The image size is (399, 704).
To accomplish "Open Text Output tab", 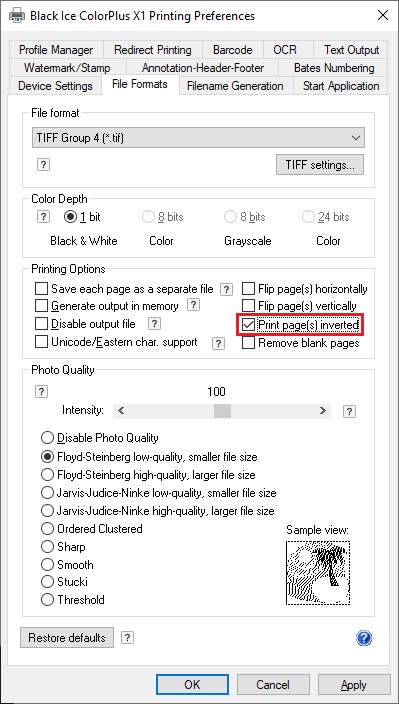I will coord(351,50).
